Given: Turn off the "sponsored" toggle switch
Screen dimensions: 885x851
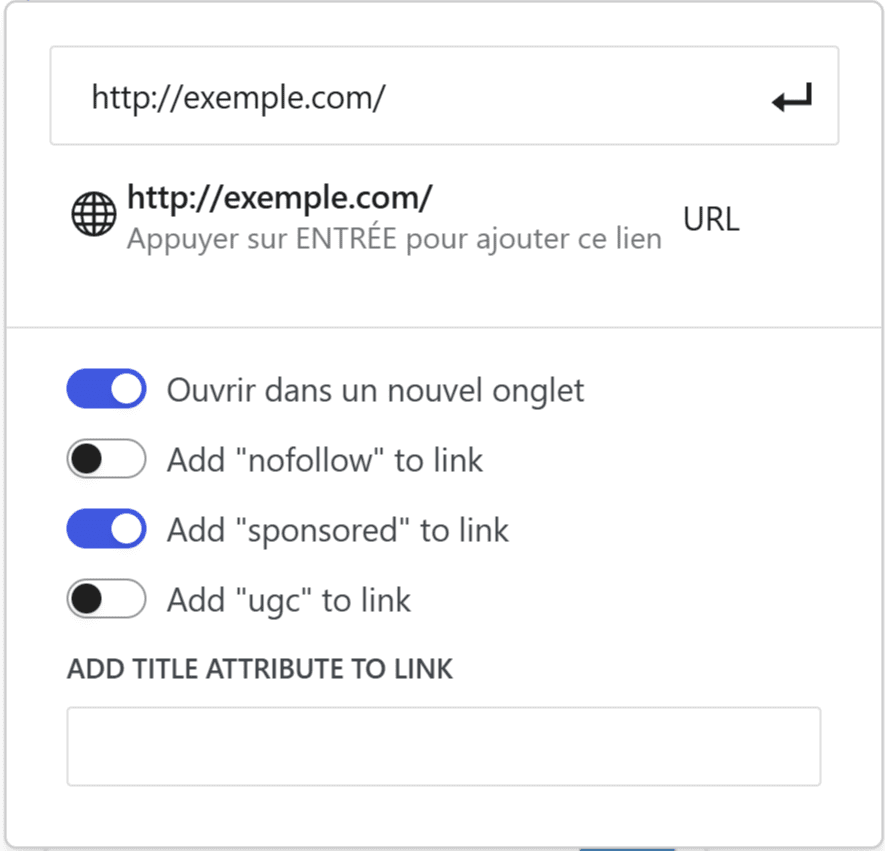Looking at the screenshot, I should point(106,529).
